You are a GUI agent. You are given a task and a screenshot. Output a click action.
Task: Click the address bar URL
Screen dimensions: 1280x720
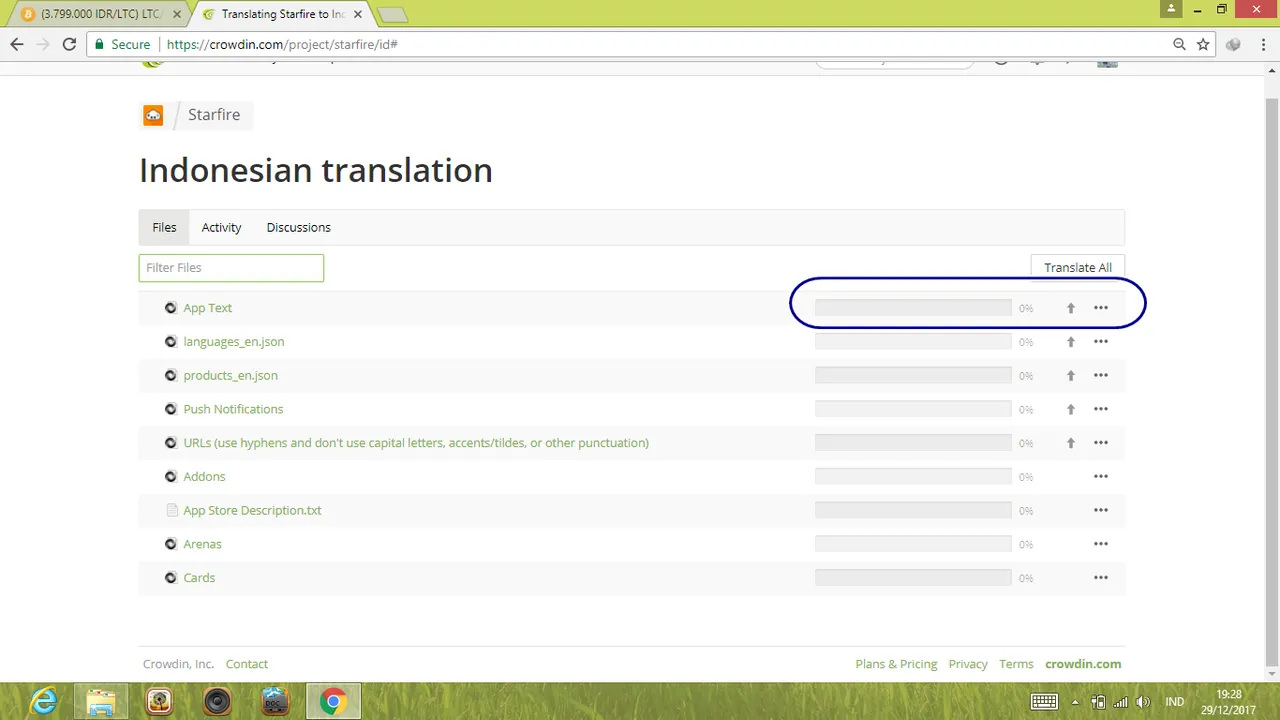coord(282,44)
